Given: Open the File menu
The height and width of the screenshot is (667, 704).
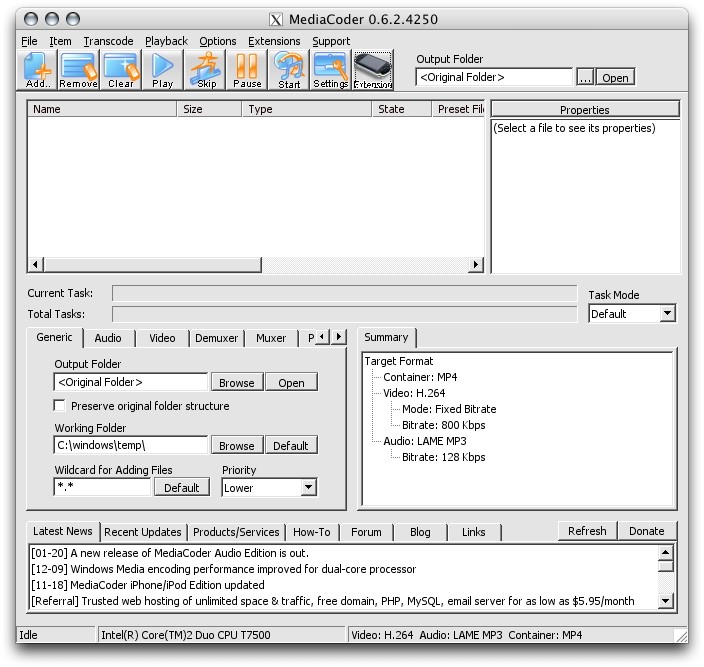Looking at the screenshot, I should (x=29, y=41).
